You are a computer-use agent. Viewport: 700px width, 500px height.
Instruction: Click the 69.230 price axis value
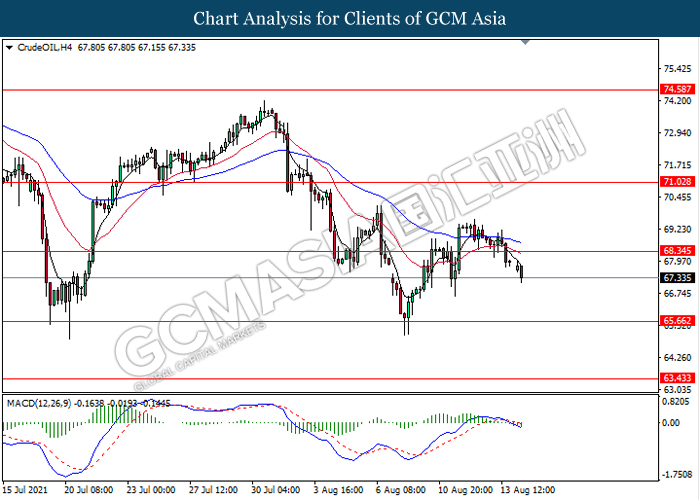tap(677, 229)
